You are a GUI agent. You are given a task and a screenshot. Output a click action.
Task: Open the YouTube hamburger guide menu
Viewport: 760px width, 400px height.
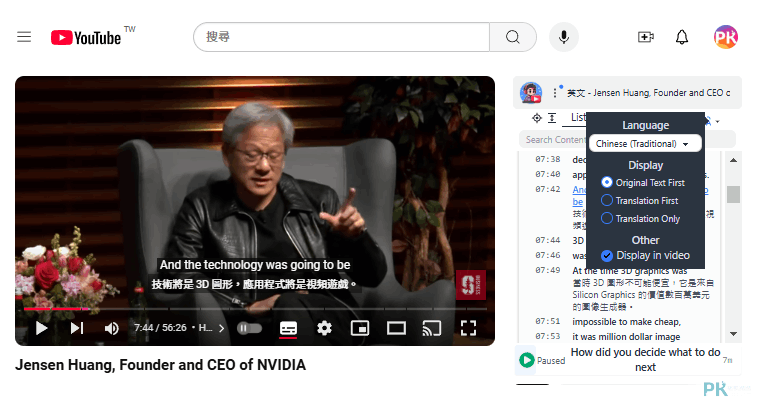click(24, 37)
